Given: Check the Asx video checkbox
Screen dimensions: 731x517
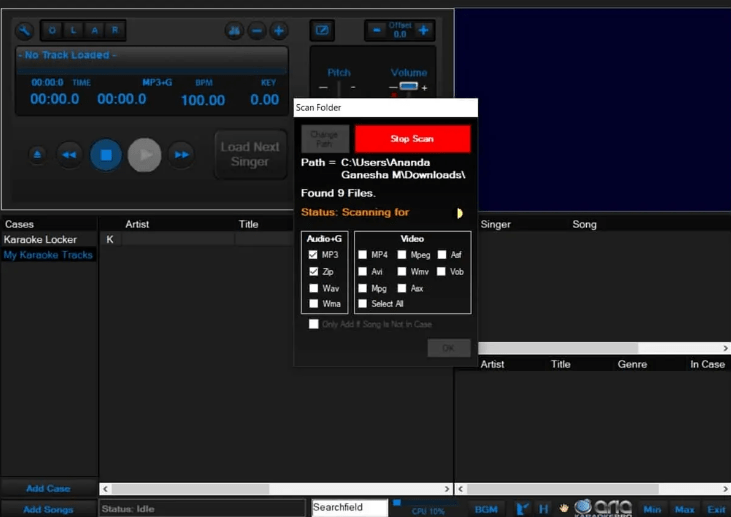Looking at the screenshot, I should 401,289.
